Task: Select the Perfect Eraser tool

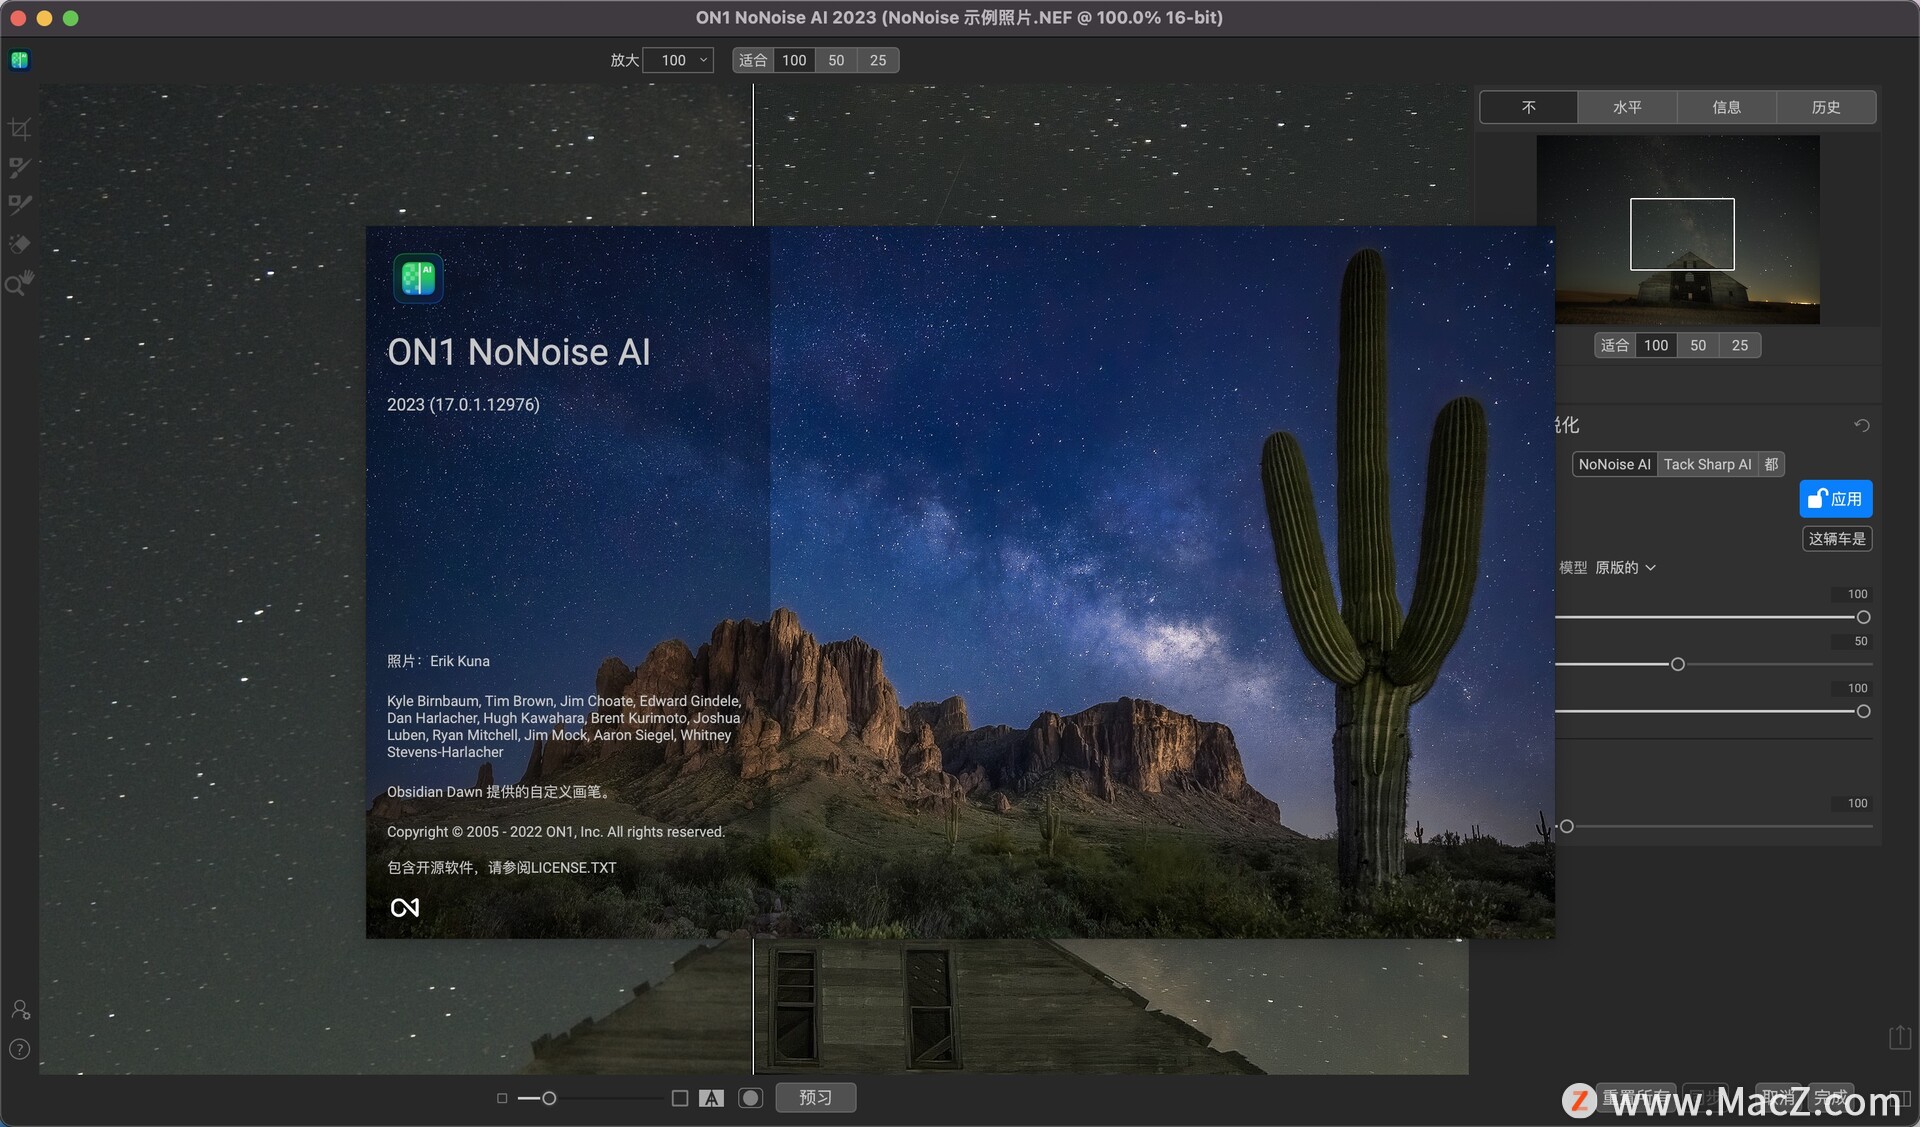Action: pos(19,243)
